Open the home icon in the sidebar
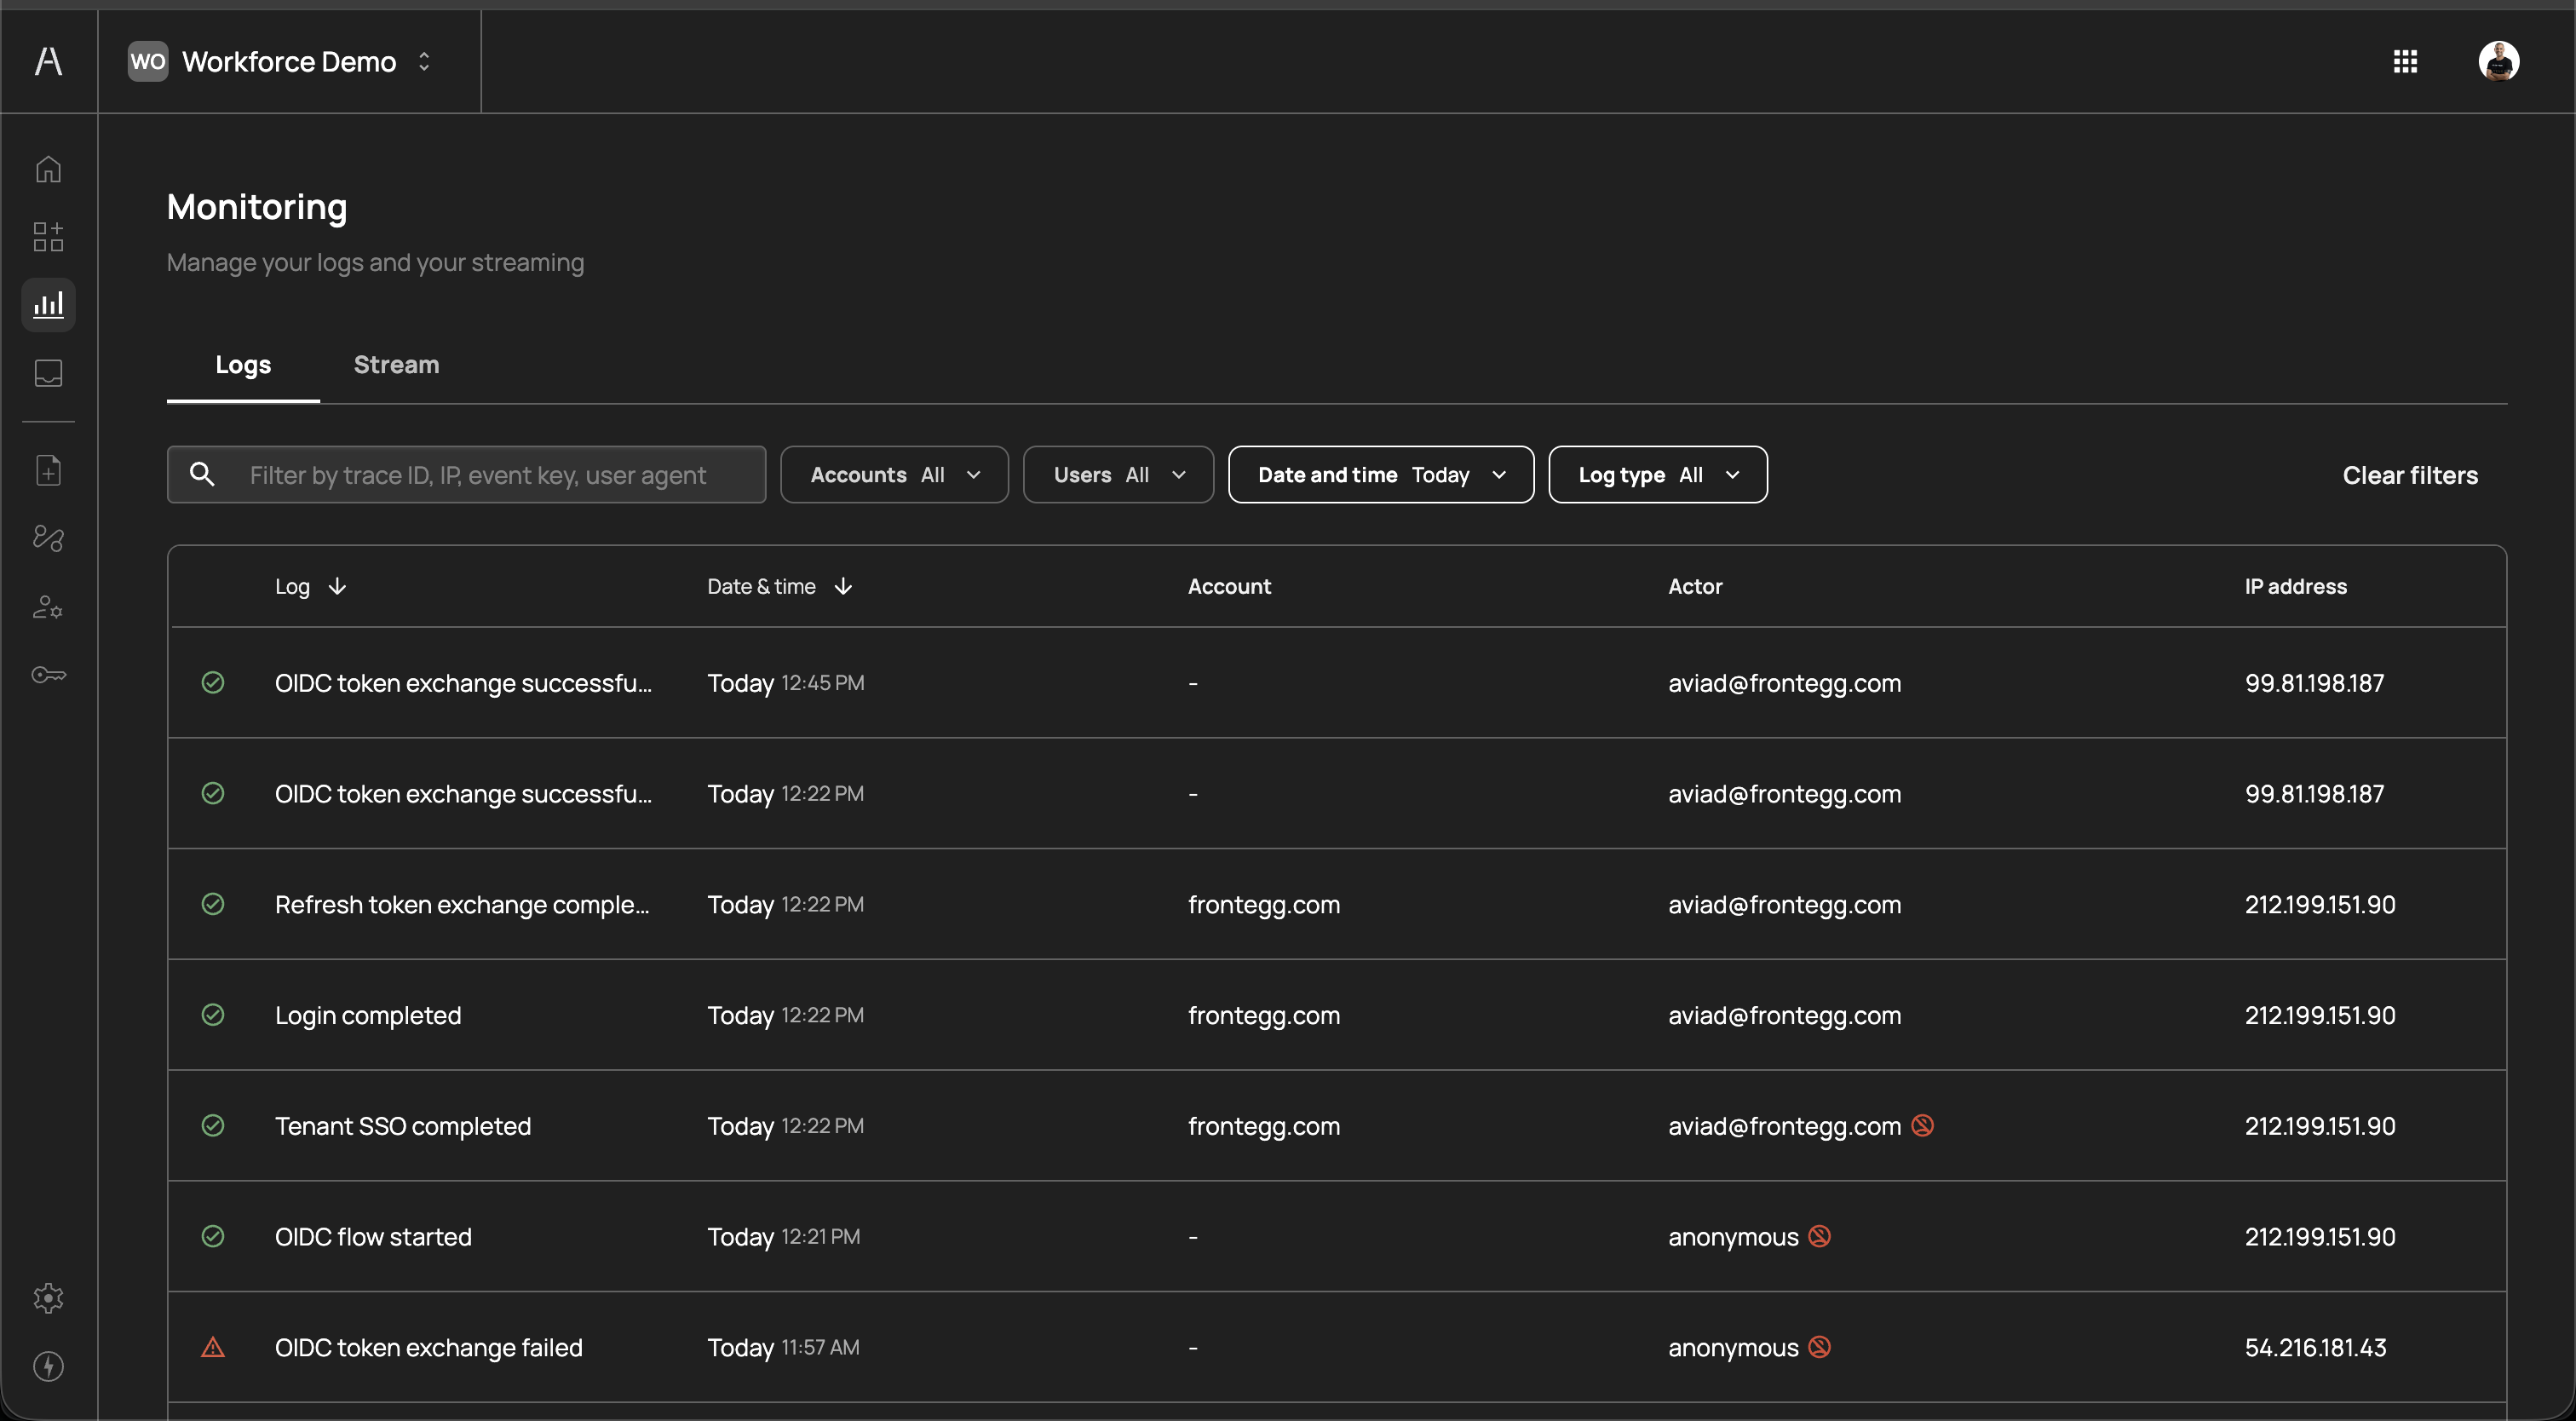Image resolution: width=2576 pixels, height=1421 pixels. pyautogui.click(x=48, y=169)
